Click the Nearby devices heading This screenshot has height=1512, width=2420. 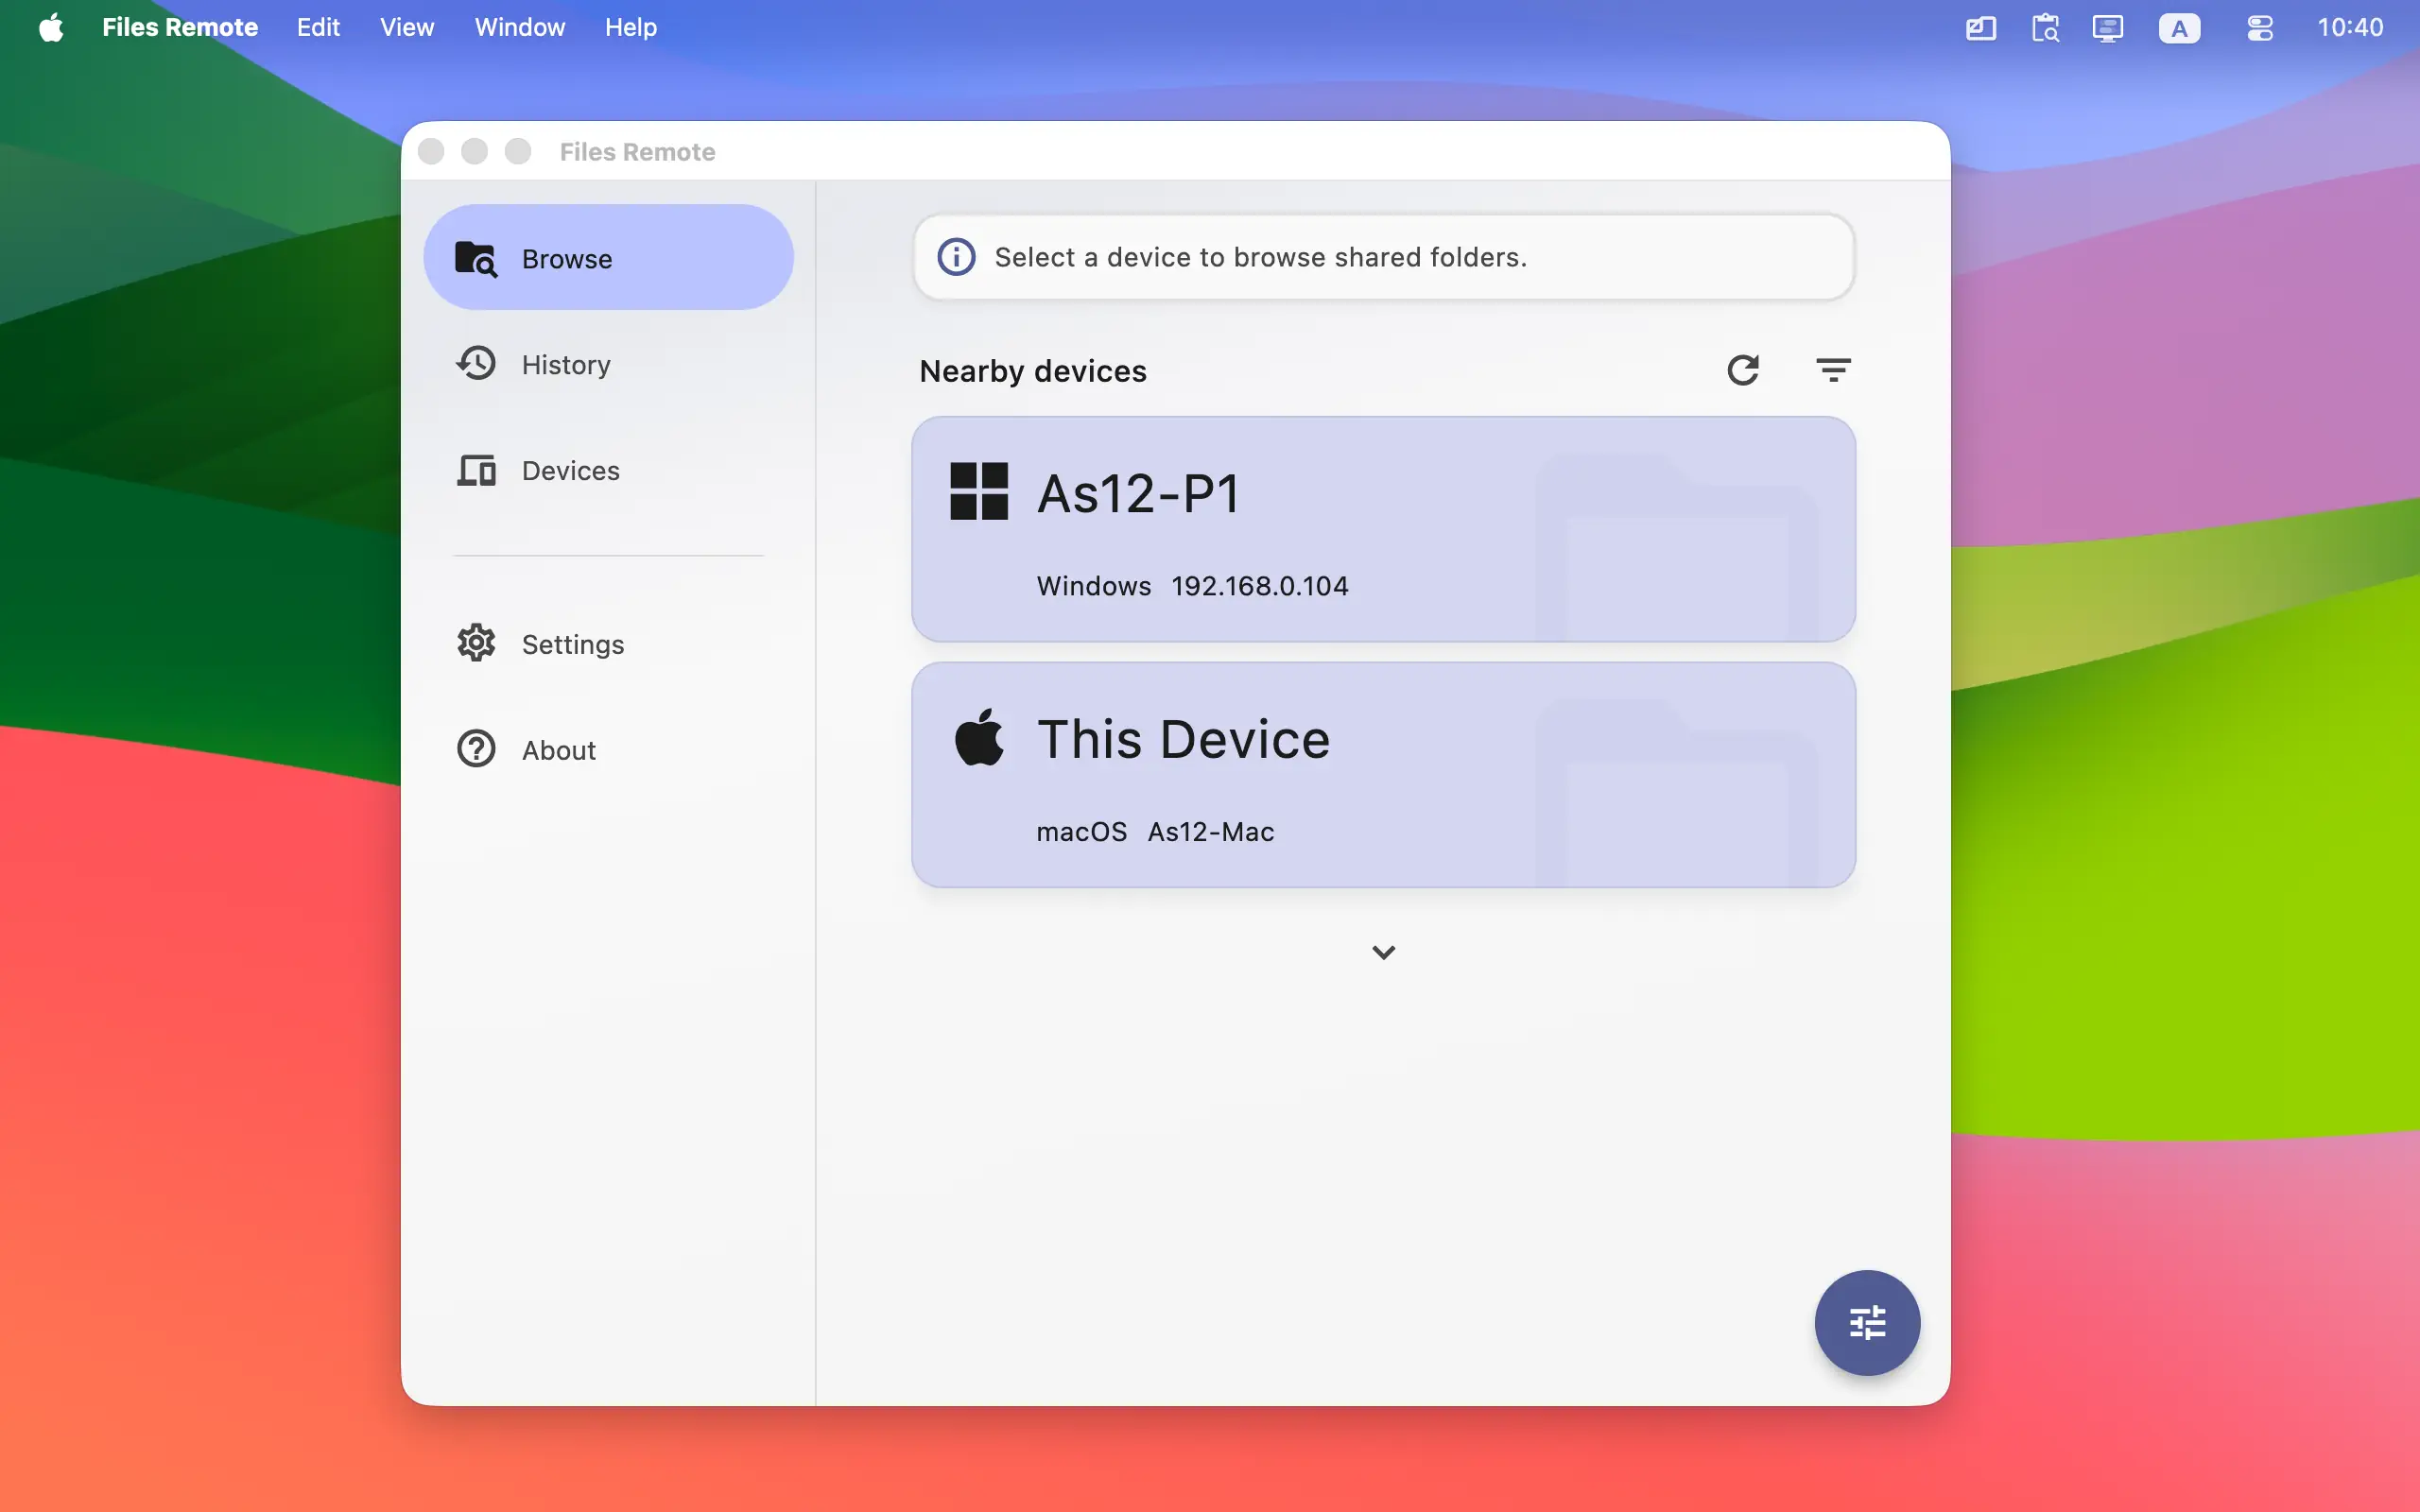click(1033, 371)
